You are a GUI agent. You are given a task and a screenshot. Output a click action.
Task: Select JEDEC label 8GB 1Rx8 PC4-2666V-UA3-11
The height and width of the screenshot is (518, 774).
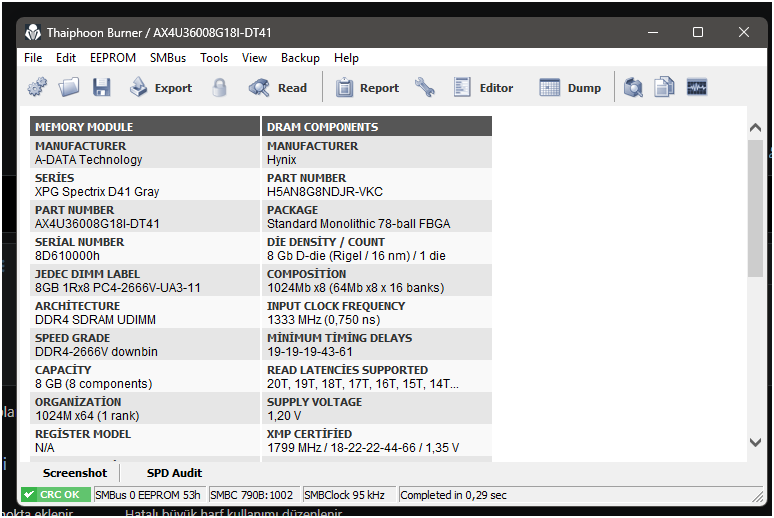pos(117,288)
